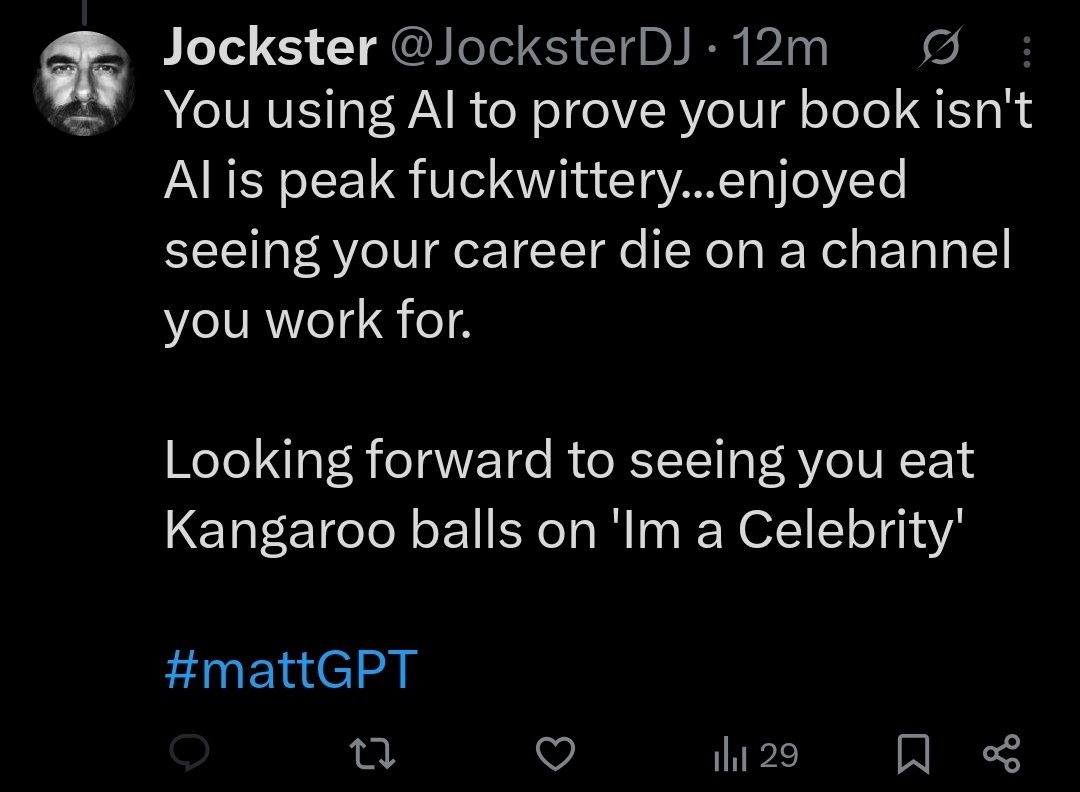Click the text "you work for."
This screenshot has width=1080, height=792.
317,321
